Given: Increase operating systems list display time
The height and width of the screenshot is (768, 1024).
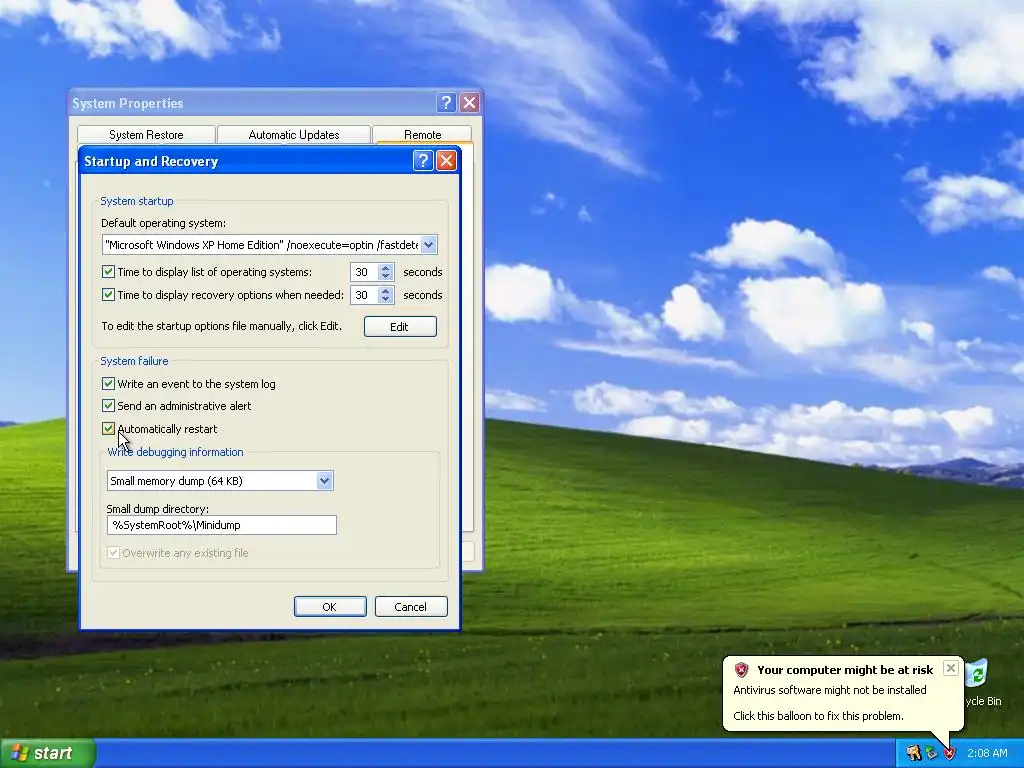Looking at the screenshot, I should click(x=385, y=267).
